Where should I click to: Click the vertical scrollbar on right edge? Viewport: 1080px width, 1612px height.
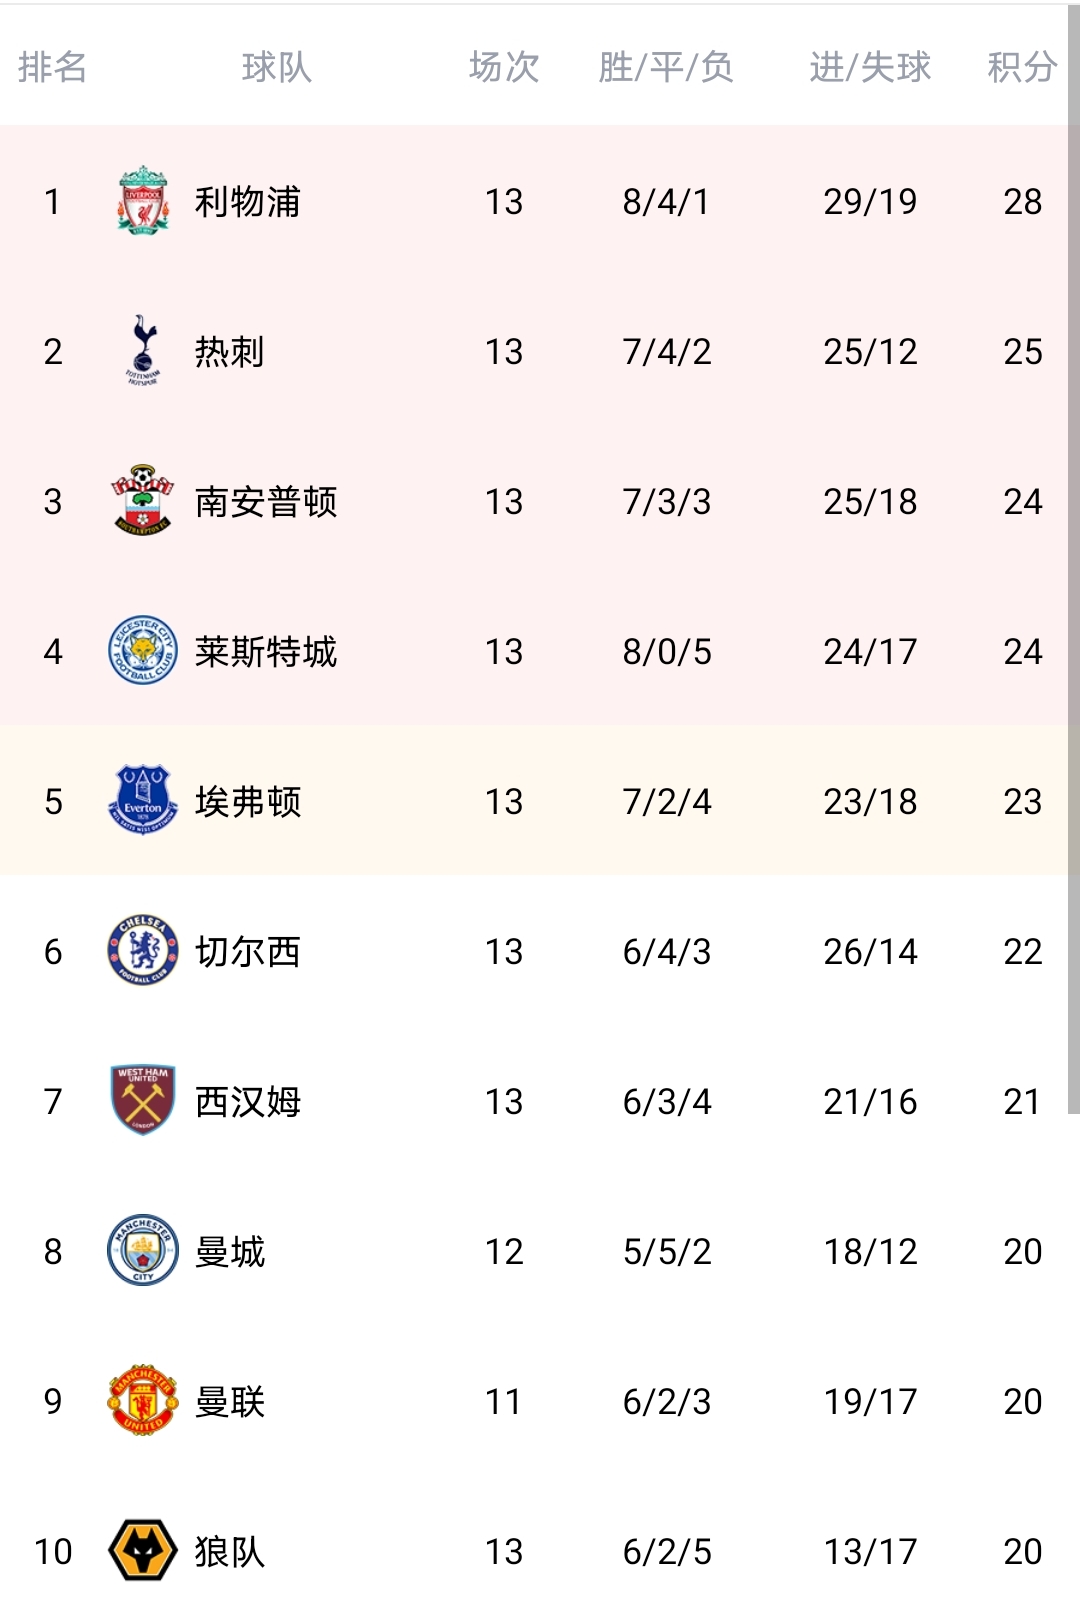(x=1073, y=560)
